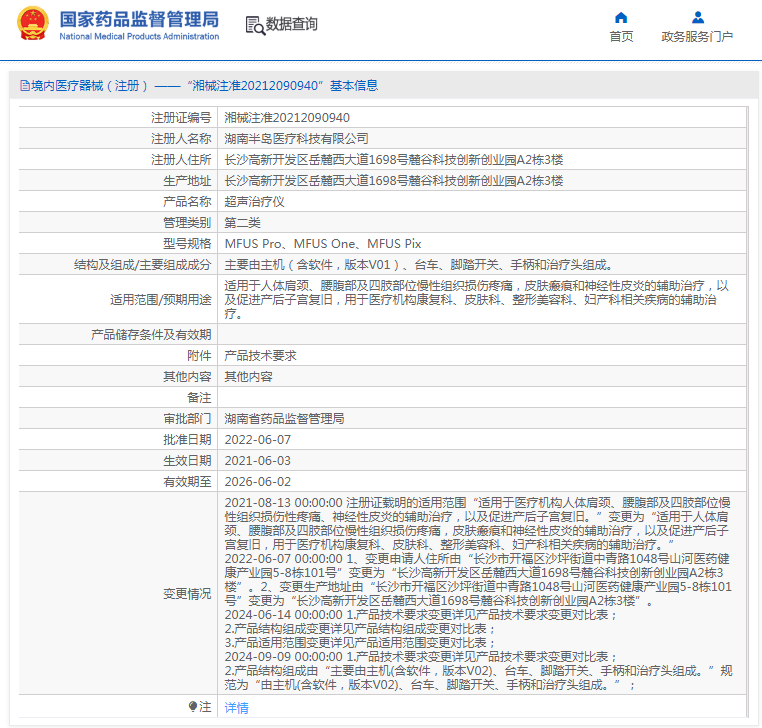Go to 政务服务门户 text link
The image size is (762, 728).
(697, 37)
